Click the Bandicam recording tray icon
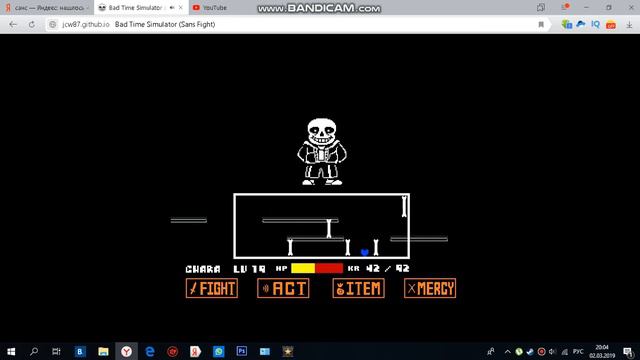Screen dimensions: 640x360 click(541, 351)
